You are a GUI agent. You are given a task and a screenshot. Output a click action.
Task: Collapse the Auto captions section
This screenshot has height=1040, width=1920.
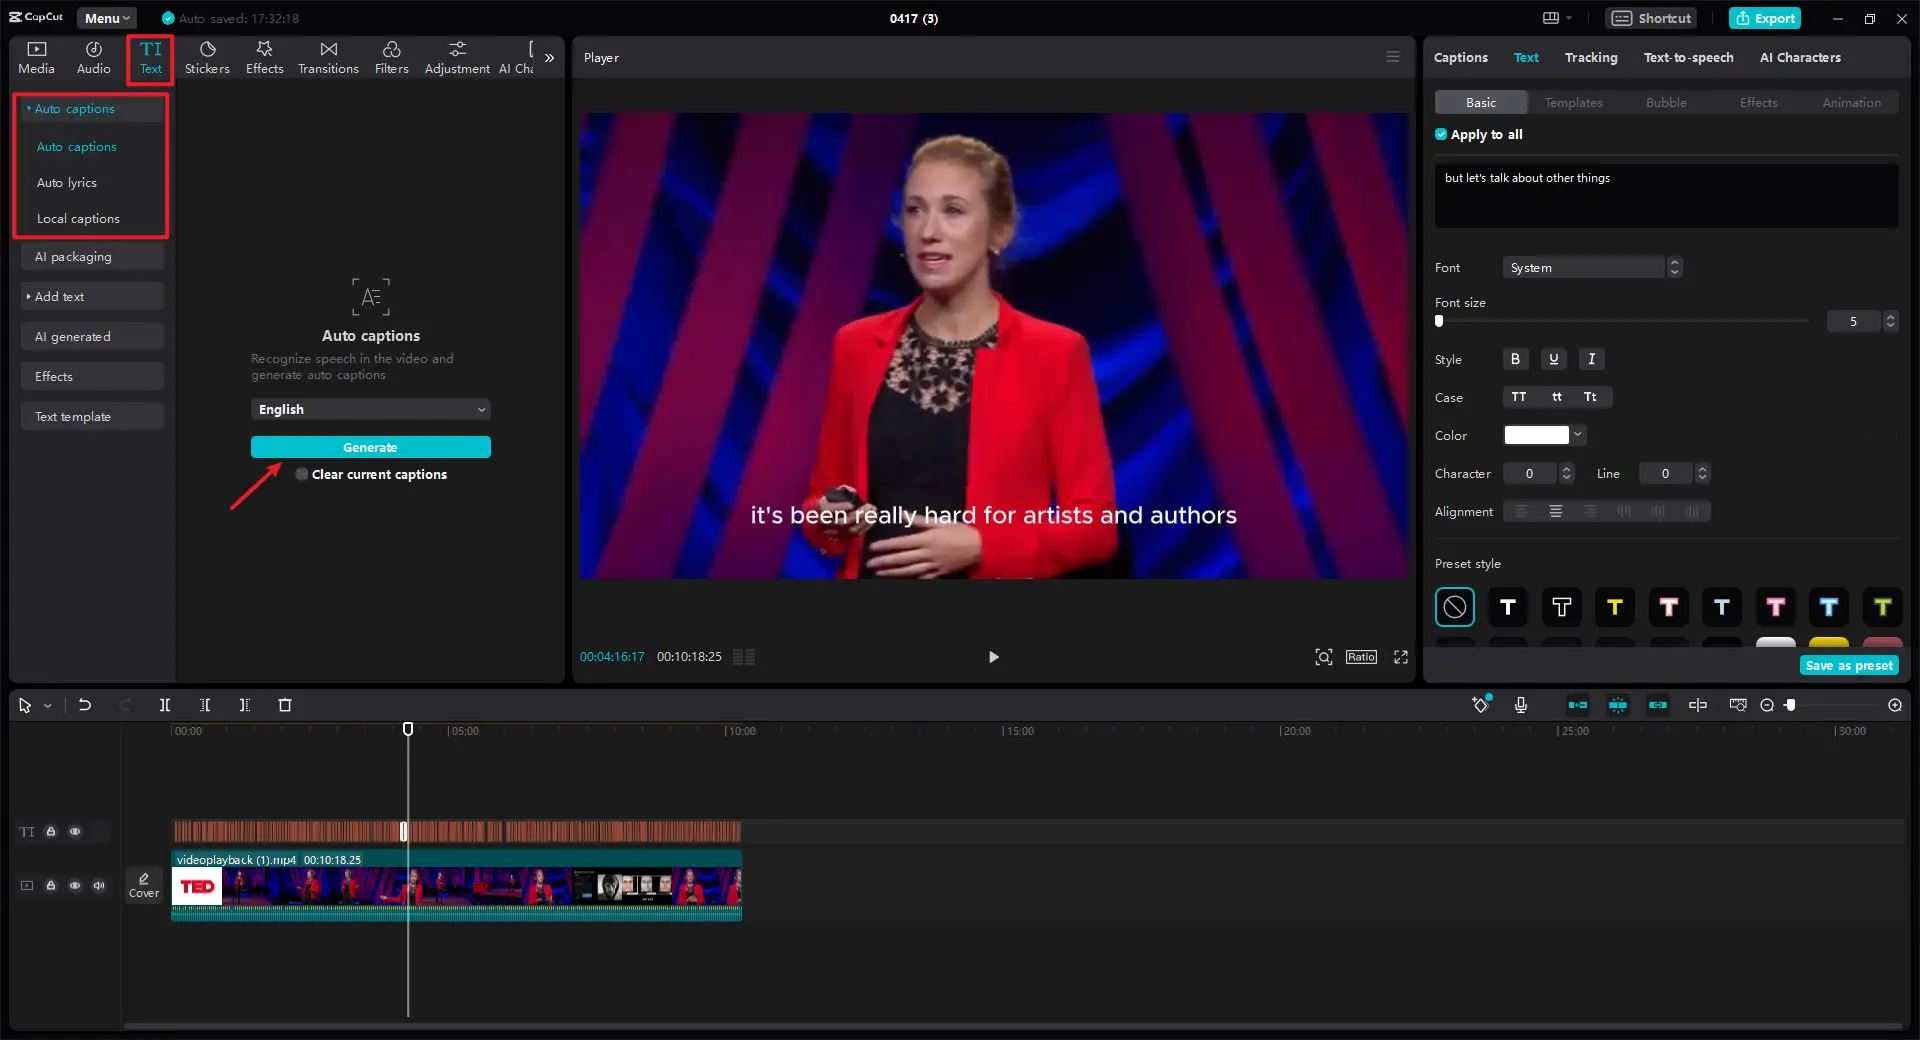coord(29,109)
